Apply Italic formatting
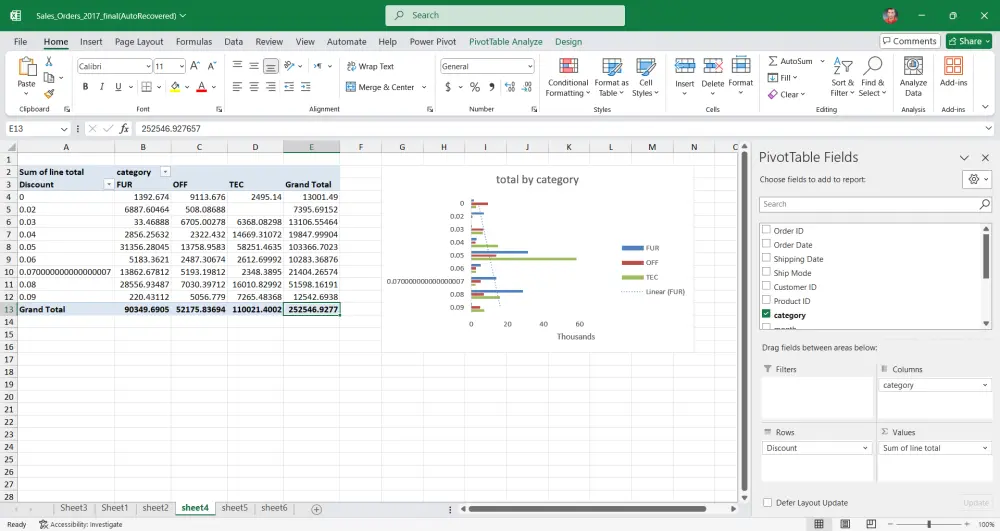The height and width of the screenshot is (531, 1000). [101, 87]
